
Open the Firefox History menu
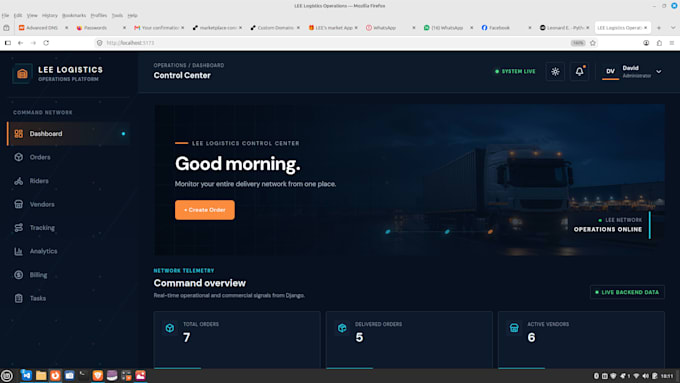tap(50, 15)
